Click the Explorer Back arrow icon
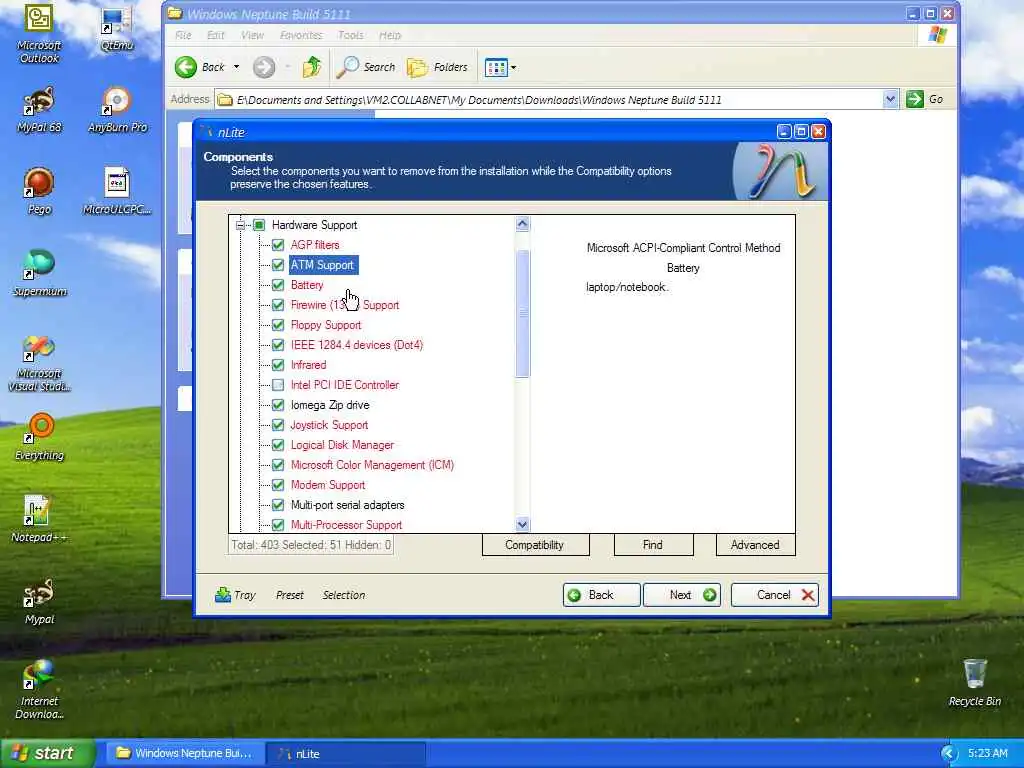This screenshot has width=1024, height=768. pos(185,67)
